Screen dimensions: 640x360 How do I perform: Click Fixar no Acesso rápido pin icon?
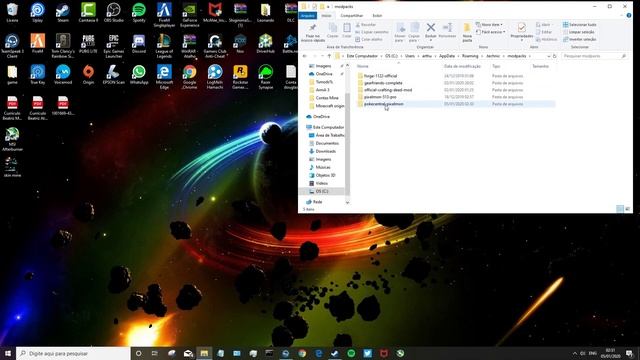pos(313,28)
